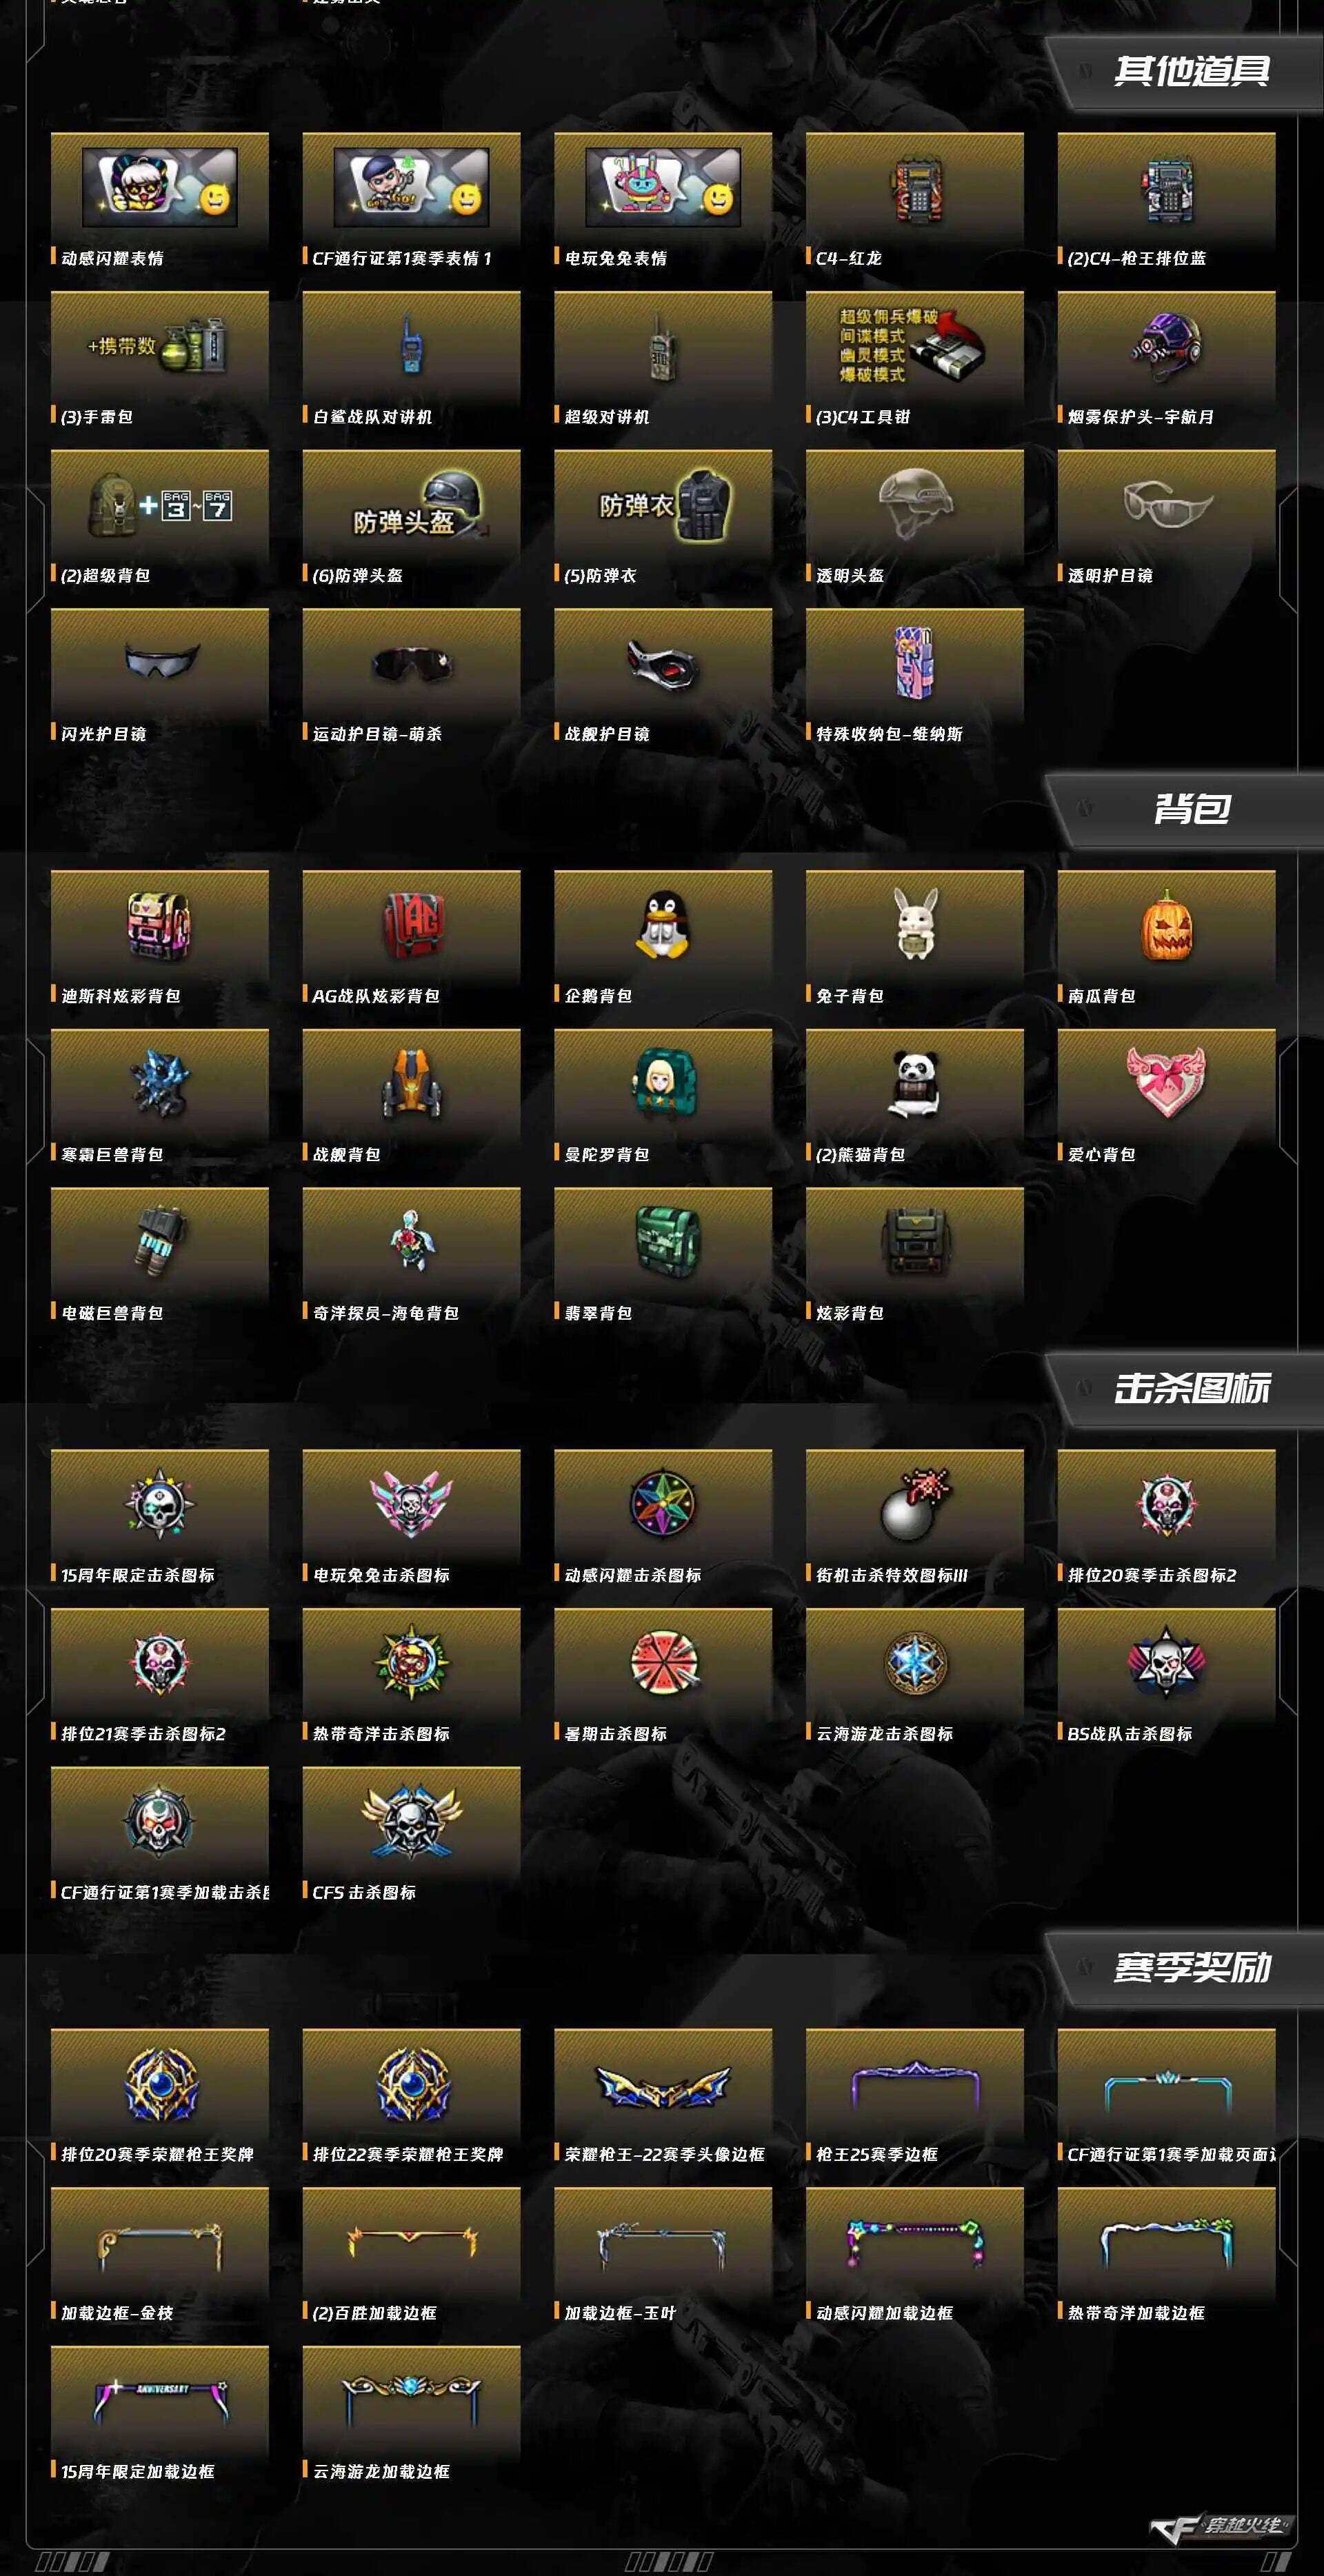Click the 熊猫背包 panda backpack
Screen dimensions: 1324x2576
pyautogui.click(x=915, y=1084)
